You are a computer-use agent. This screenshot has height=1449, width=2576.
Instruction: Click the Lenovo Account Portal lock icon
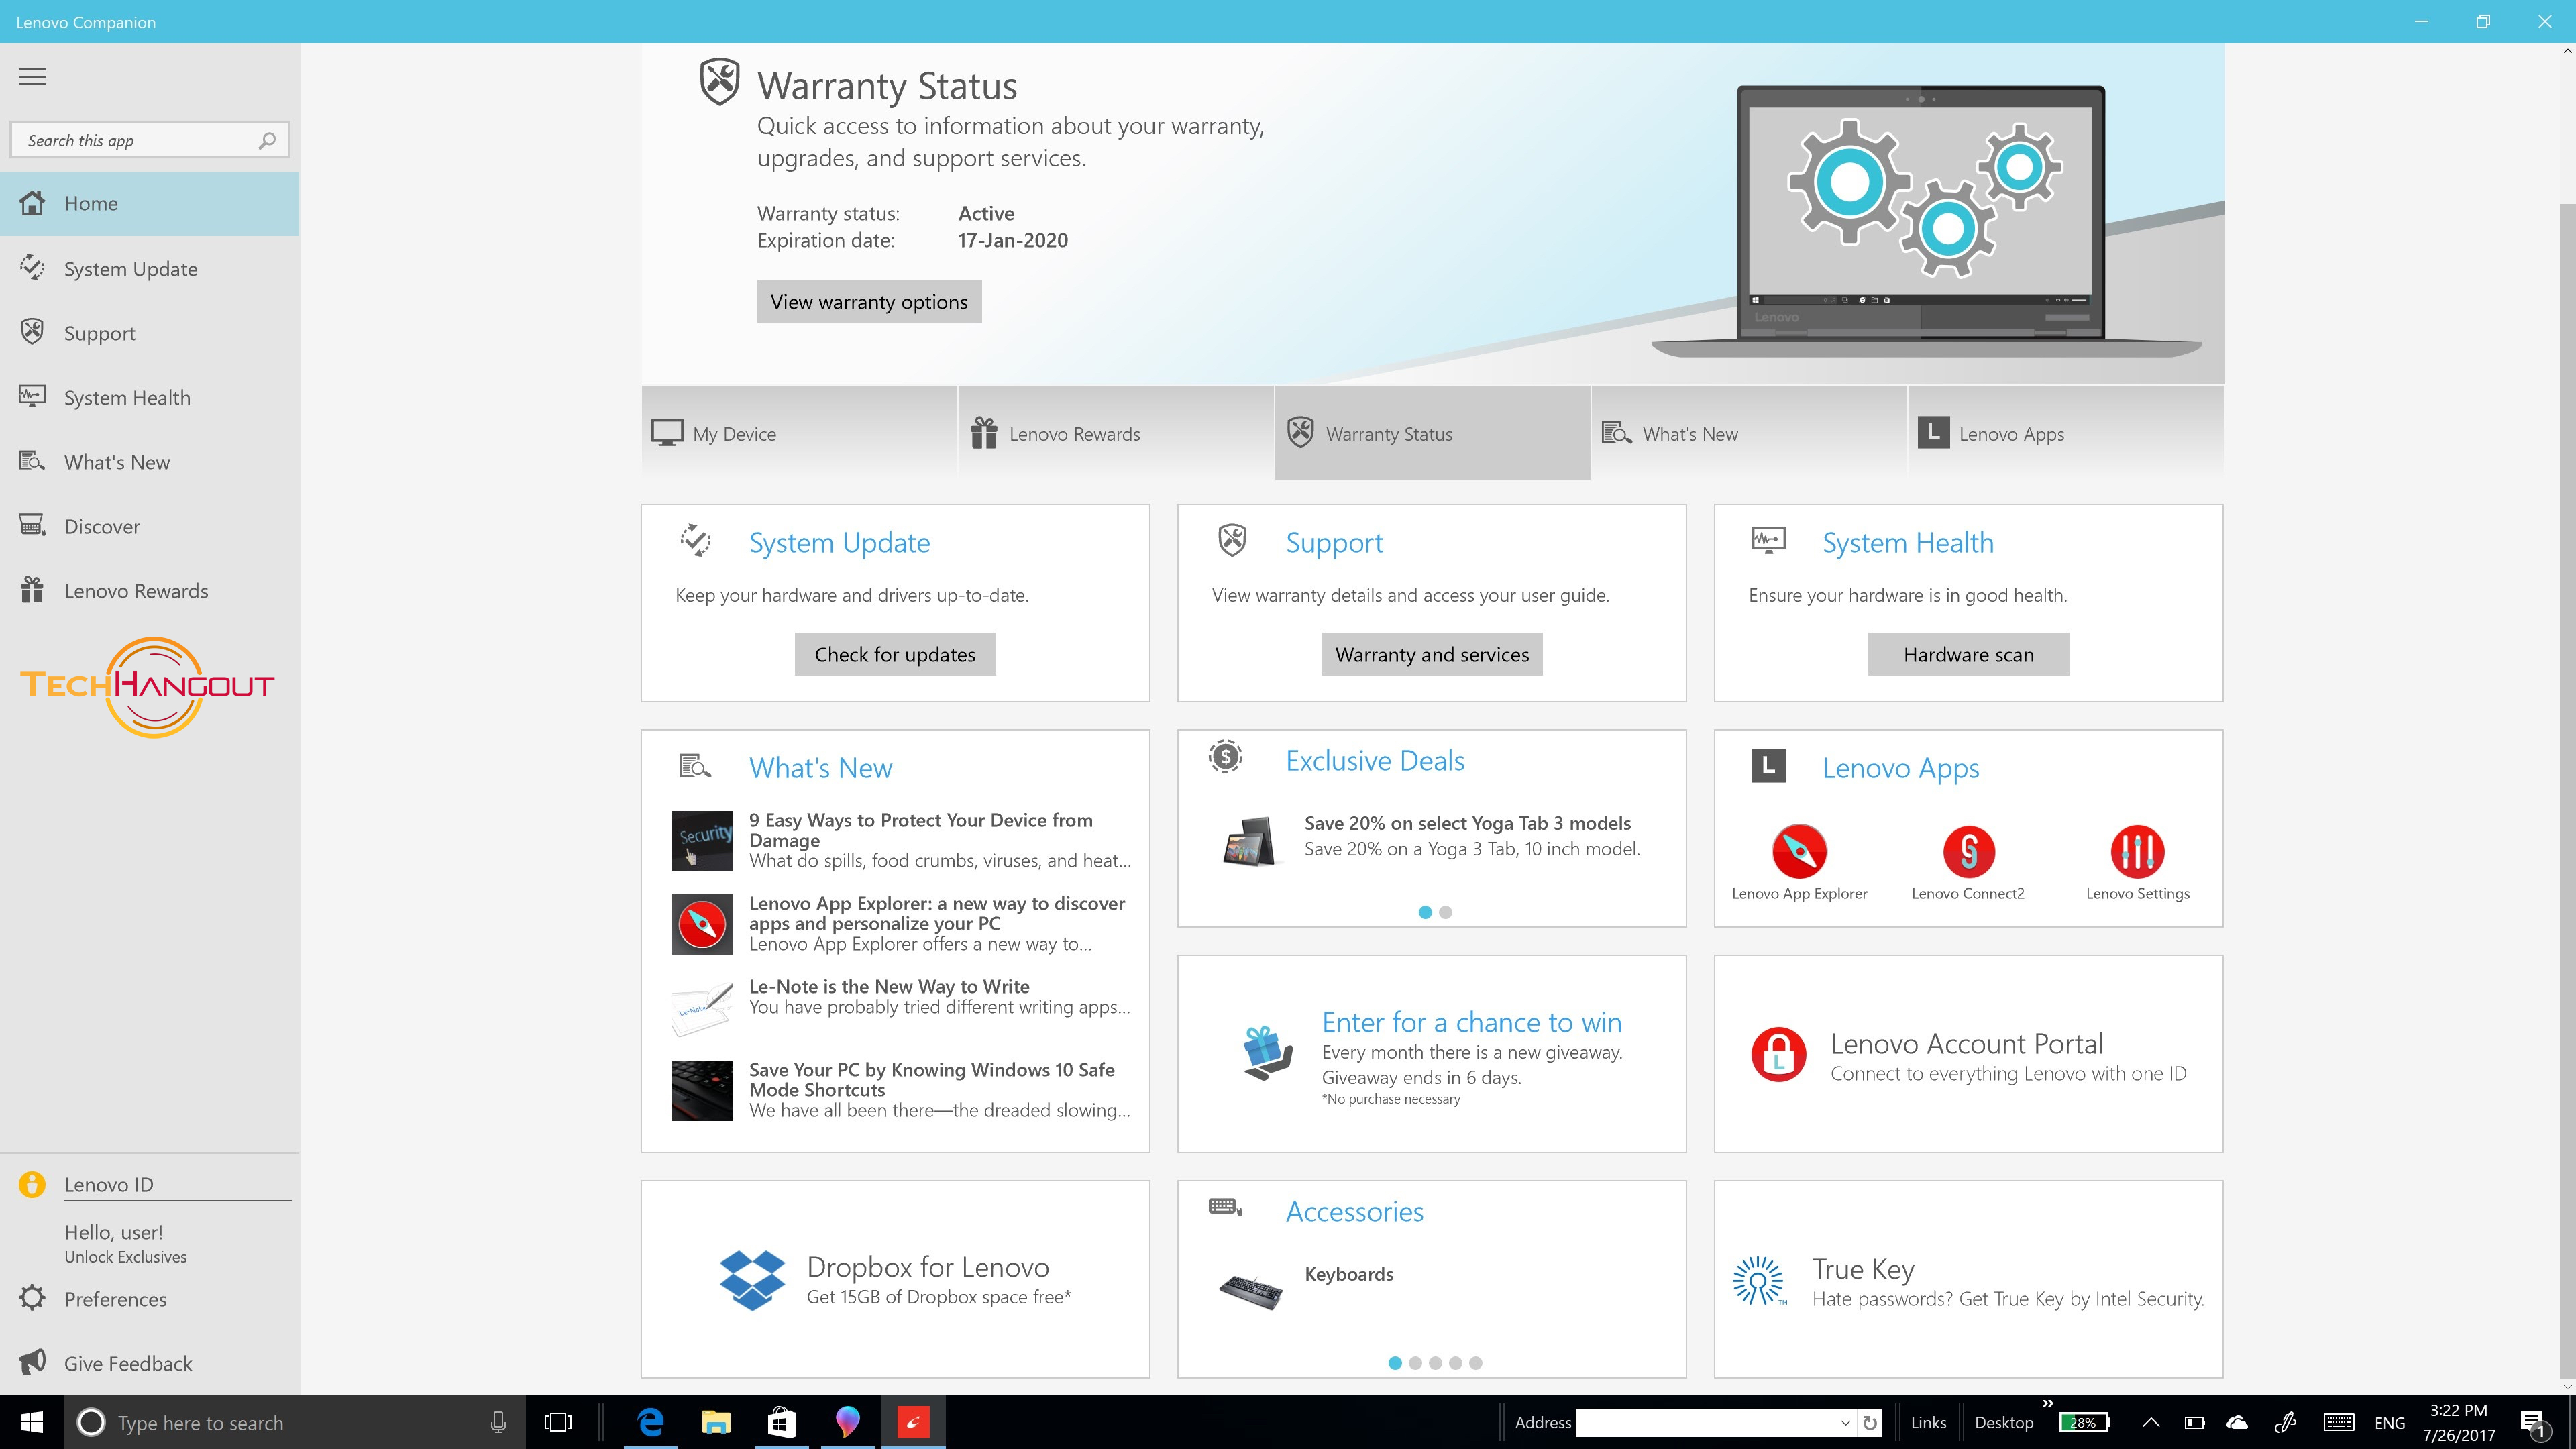coord(1778,1054)
